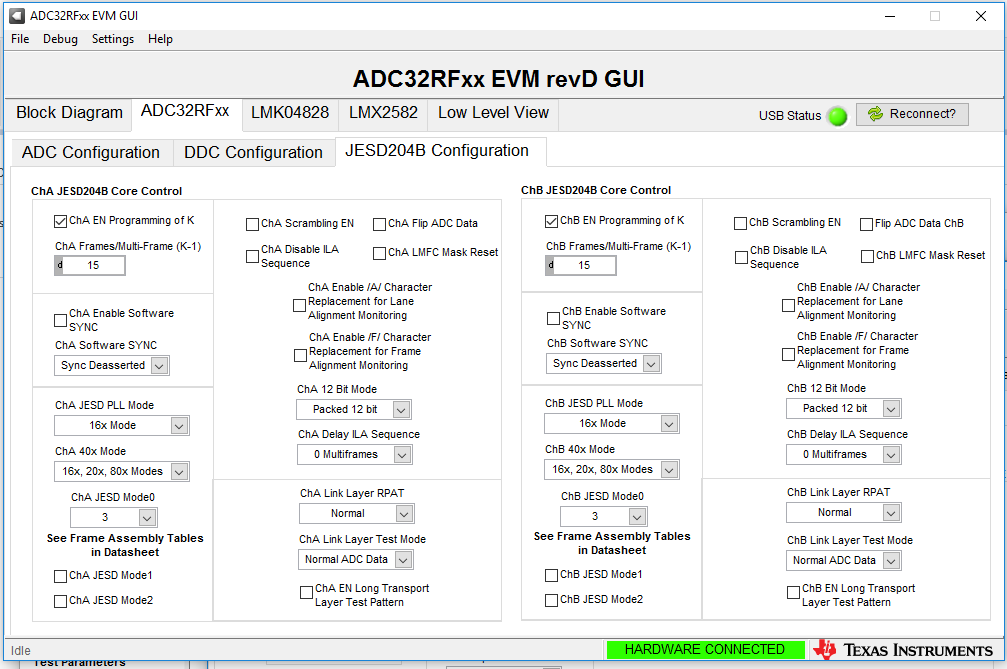Uncheck ChA EN Programming of K
The height and width of the screenshot is (669, 1007).
(60, 222)
